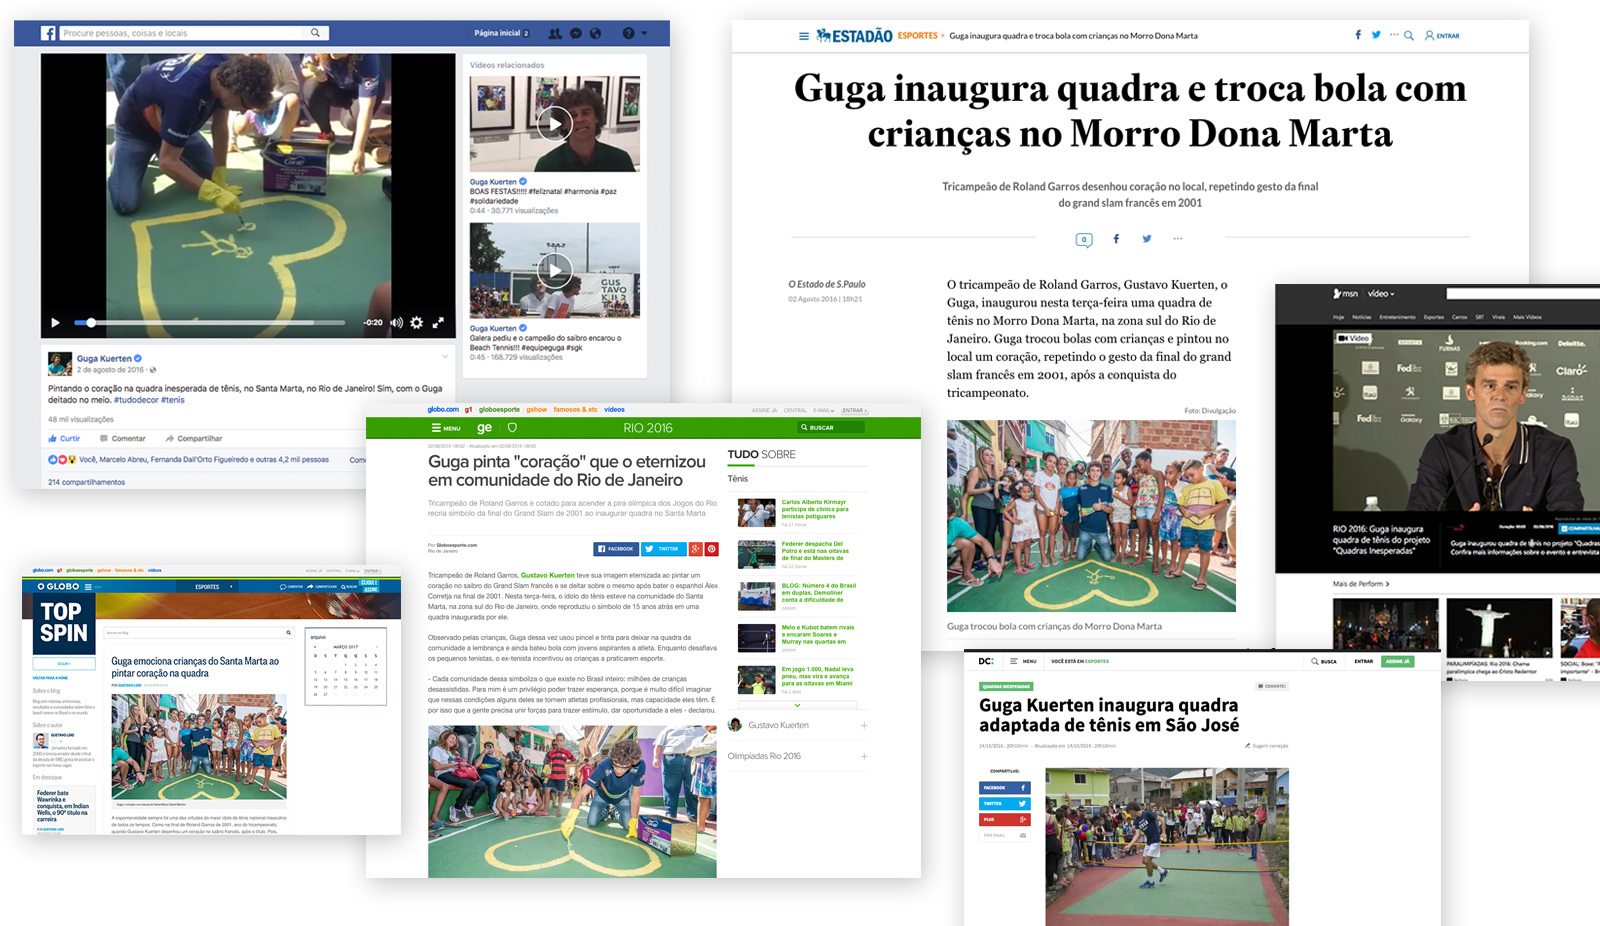Viewport: 1600px width, 926px height.
Task: Click the green ASSINE JÁ button on DC
Action: [x=1397, y=661]
